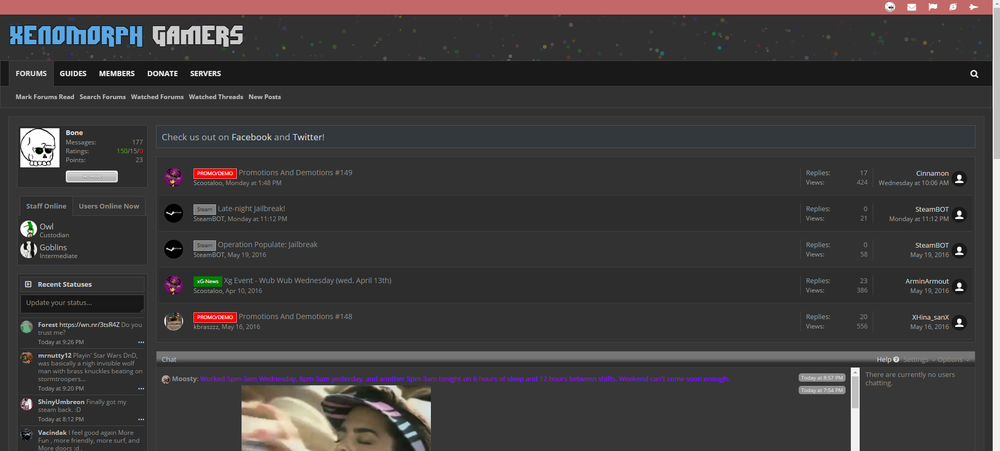Open options dots on mrnutty12's status
Image resolution: width=1000 pixels, height=451 pixels.
(141, 388)
